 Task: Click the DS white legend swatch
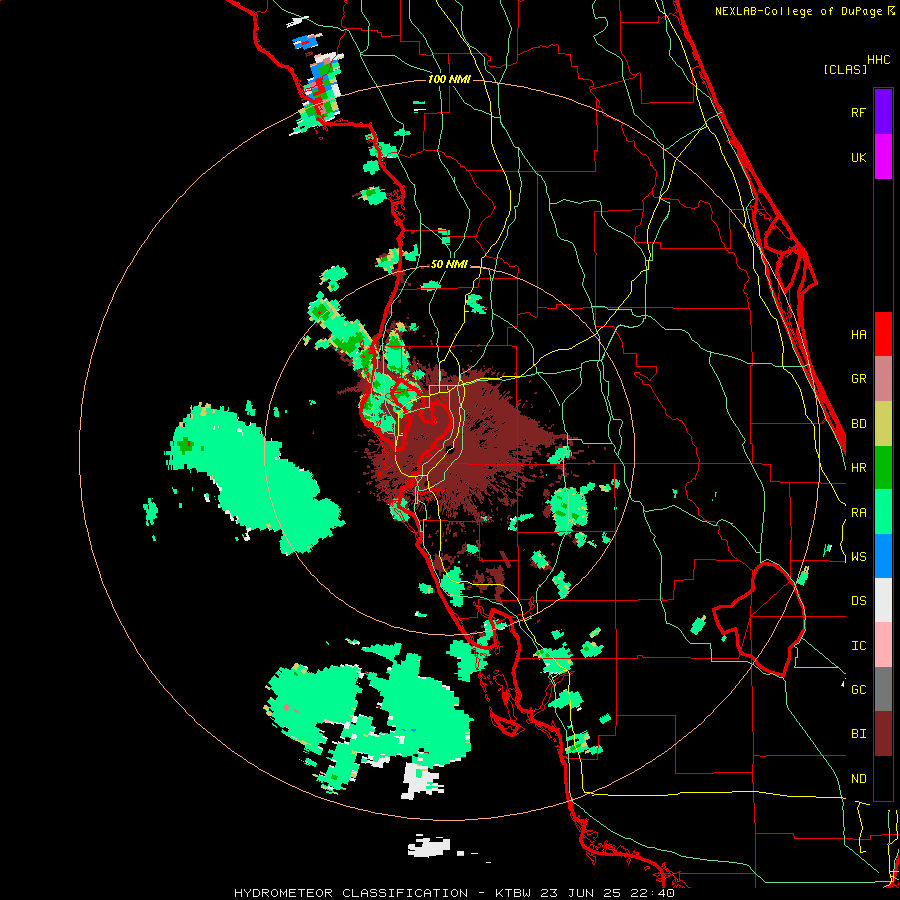[883, 600]
